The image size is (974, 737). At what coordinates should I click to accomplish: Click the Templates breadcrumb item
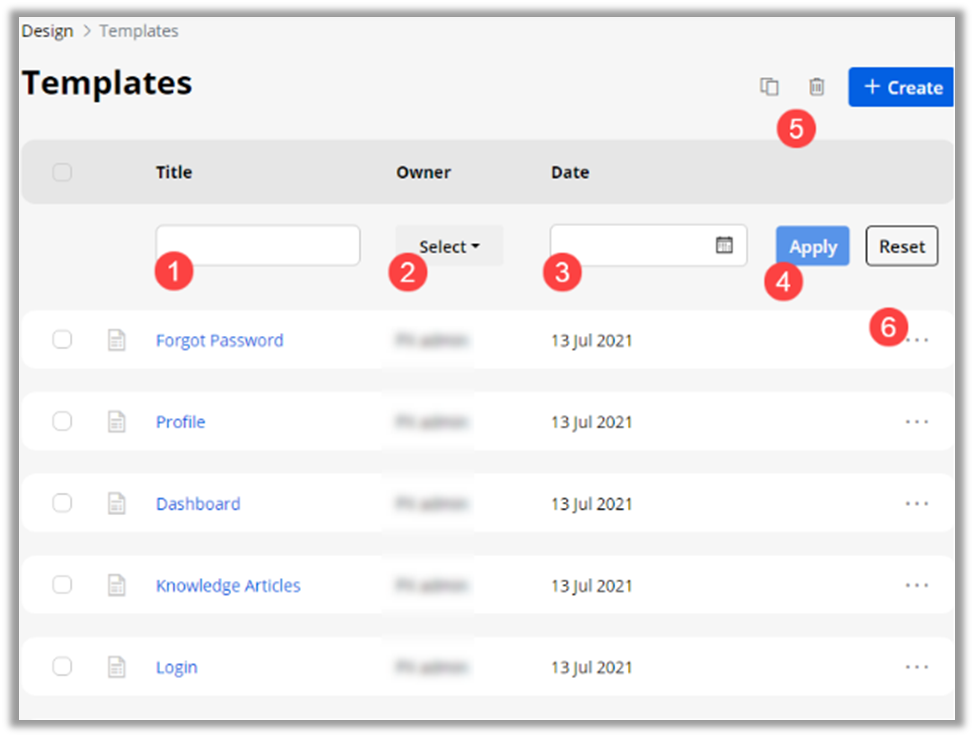[139, 31]
